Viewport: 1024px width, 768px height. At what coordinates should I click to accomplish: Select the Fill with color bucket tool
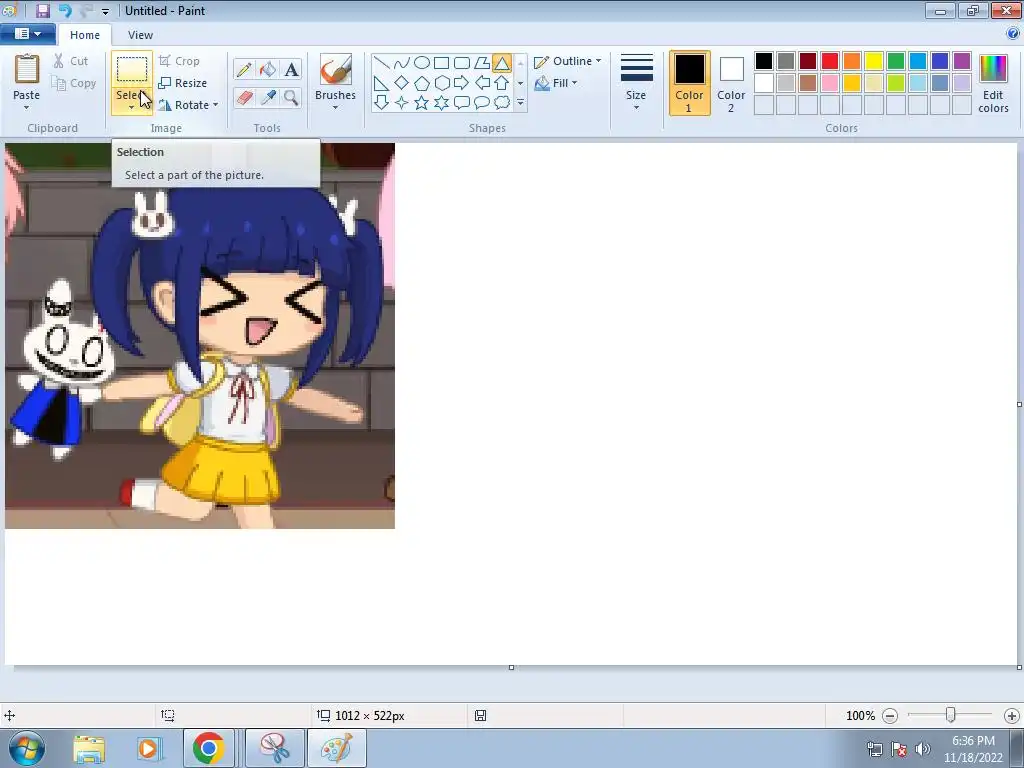267,69
